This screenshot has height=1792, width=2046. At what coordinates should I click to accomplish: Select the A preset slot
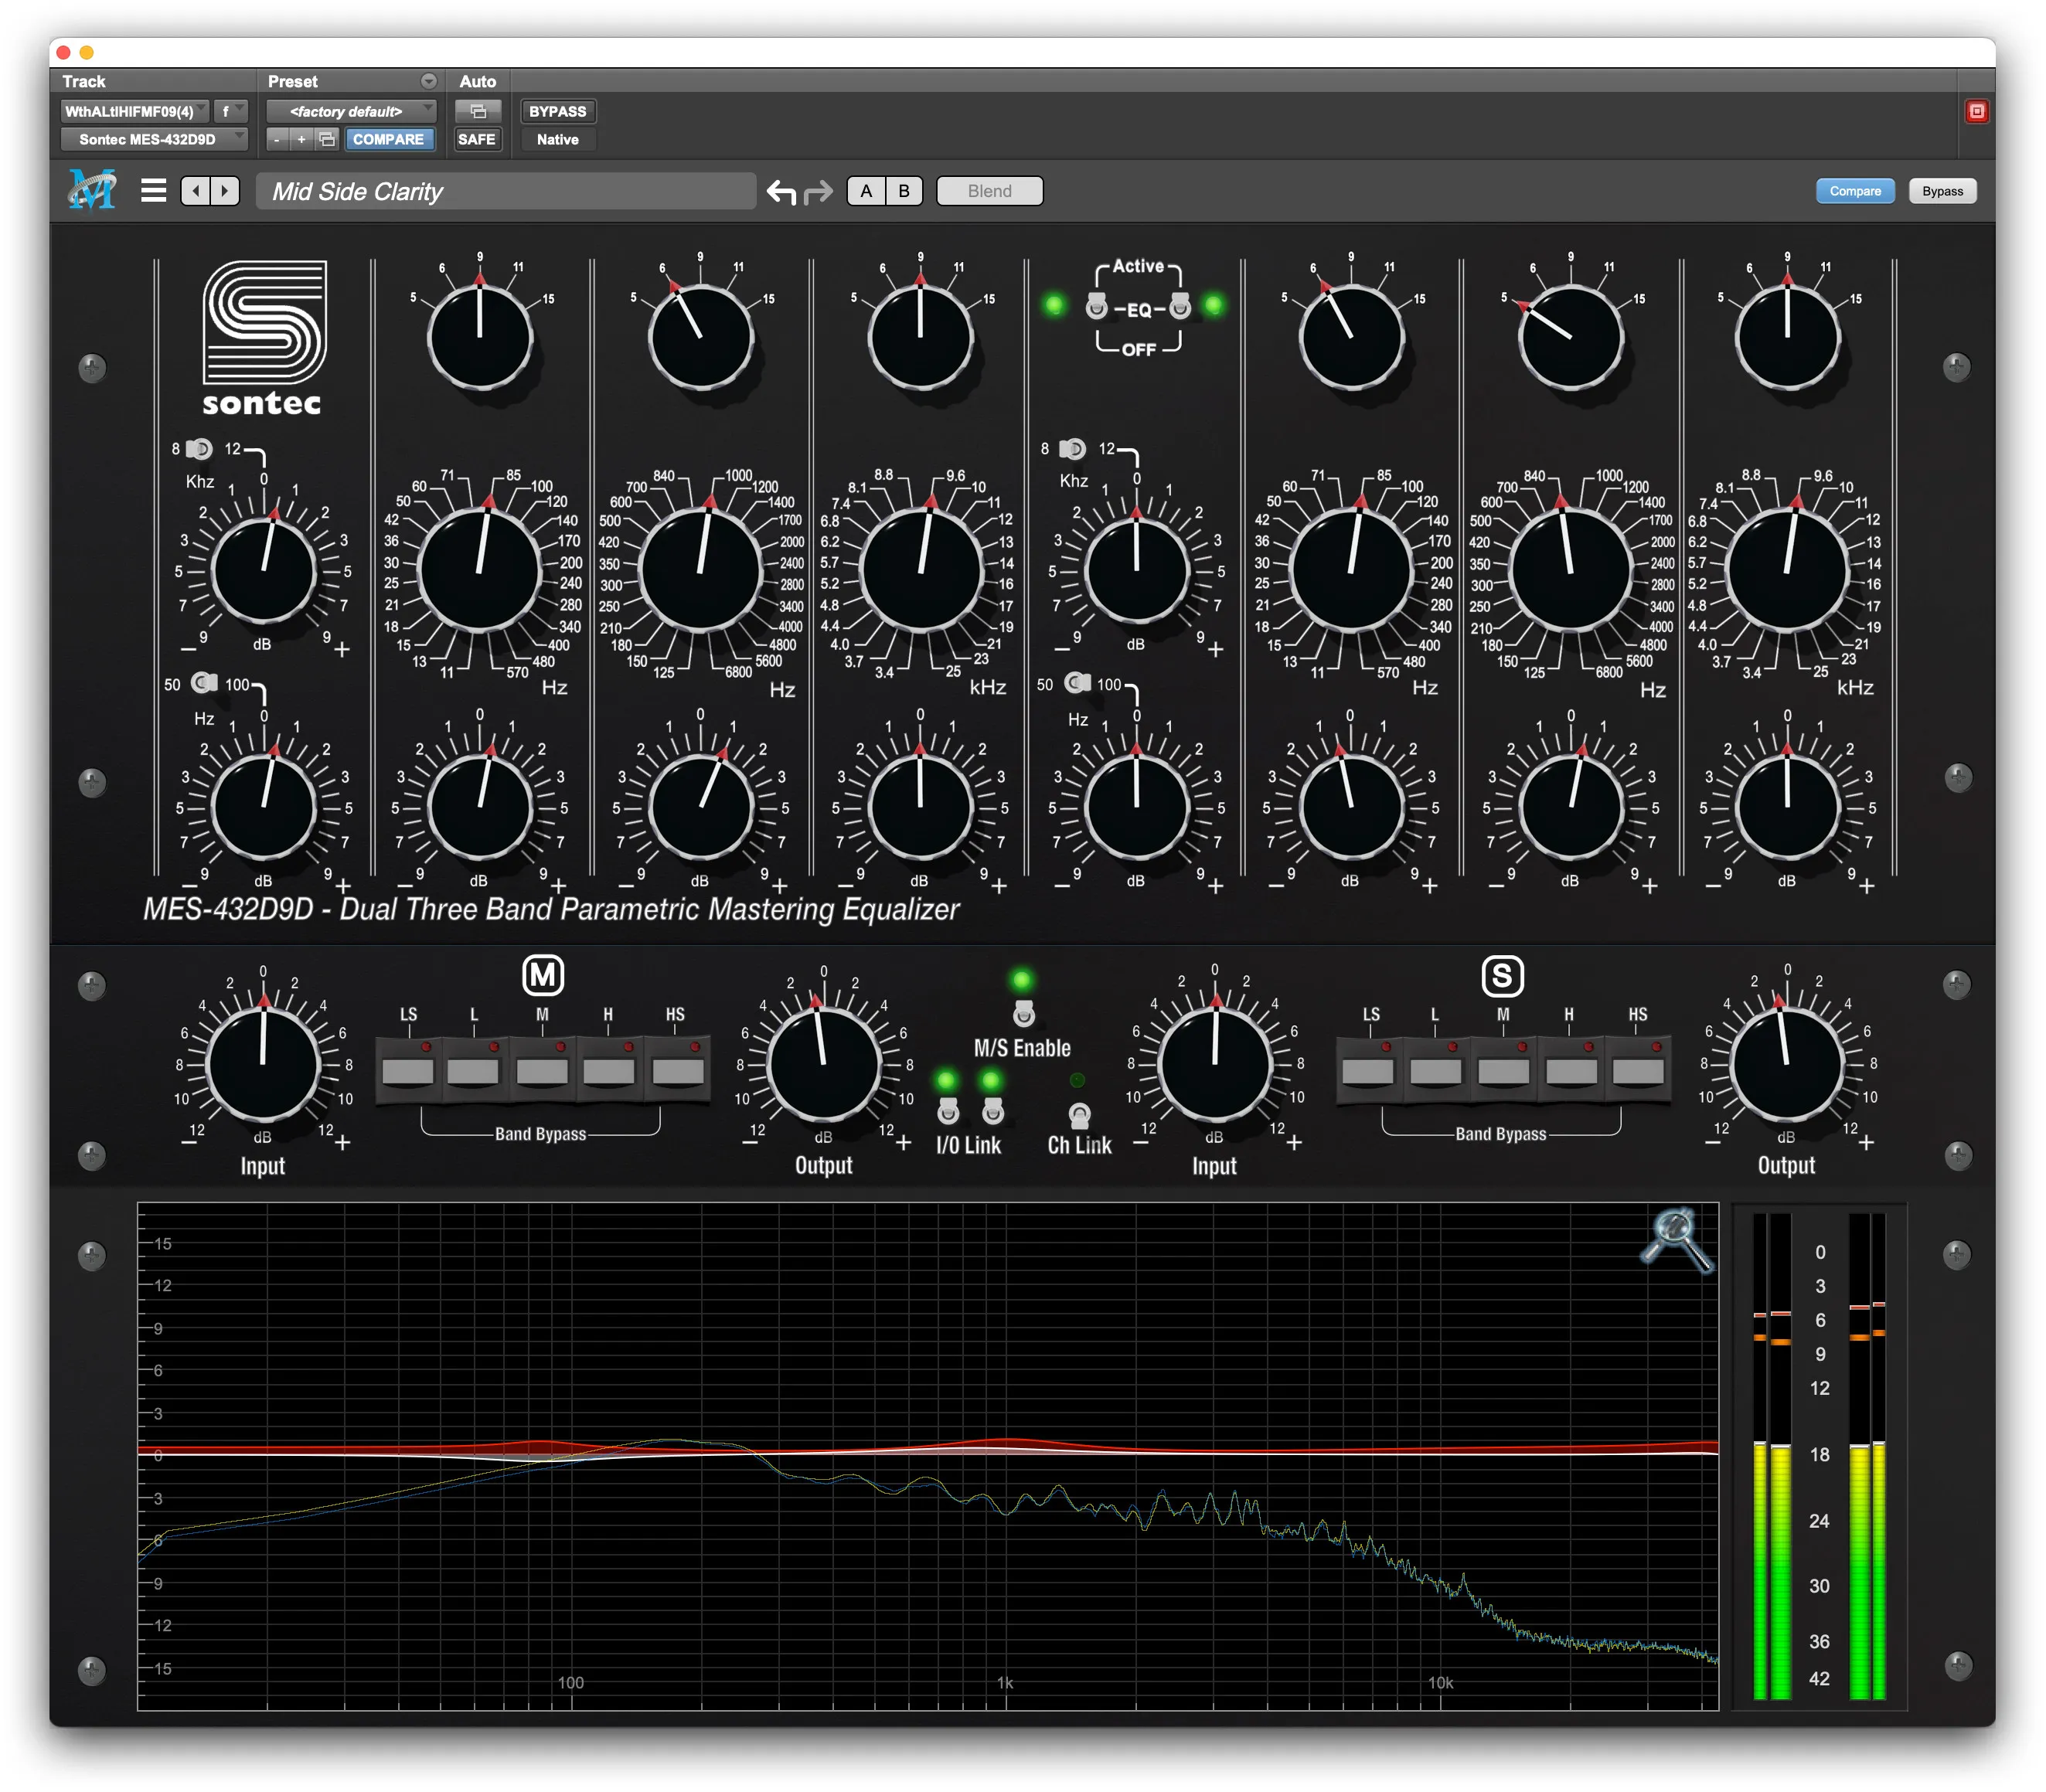(866, 191)
